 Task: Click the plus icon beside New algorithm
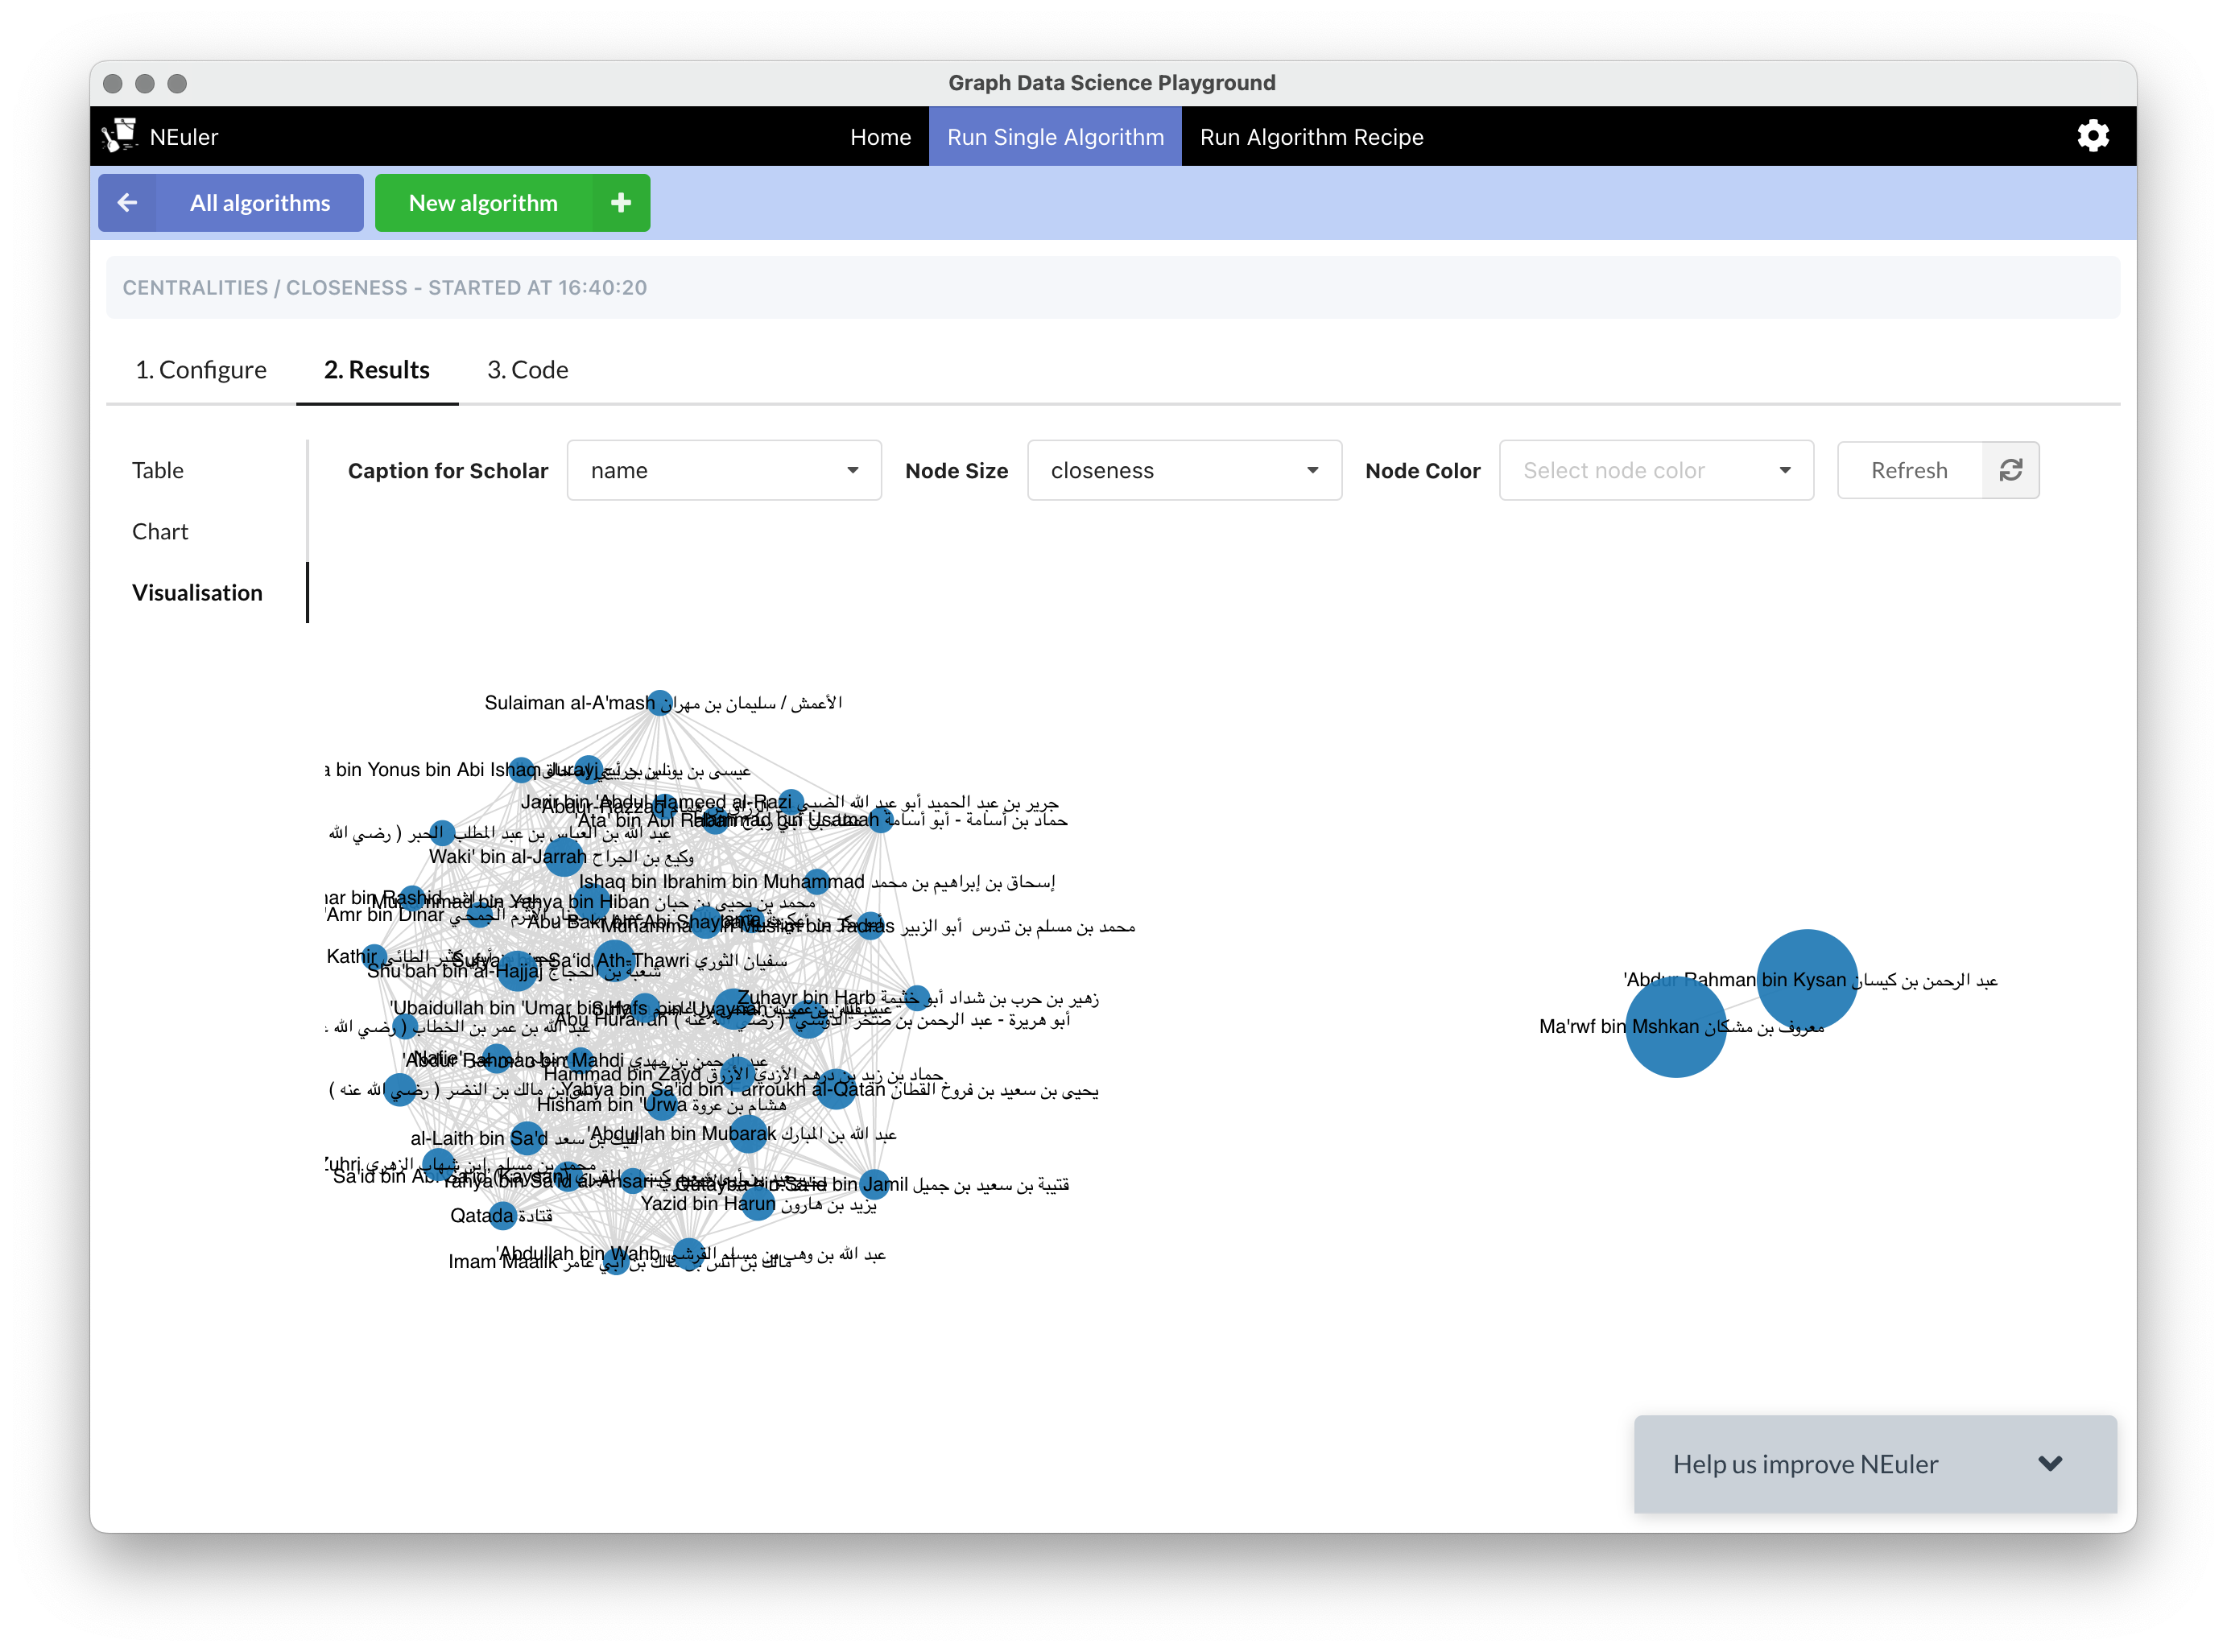621,203
